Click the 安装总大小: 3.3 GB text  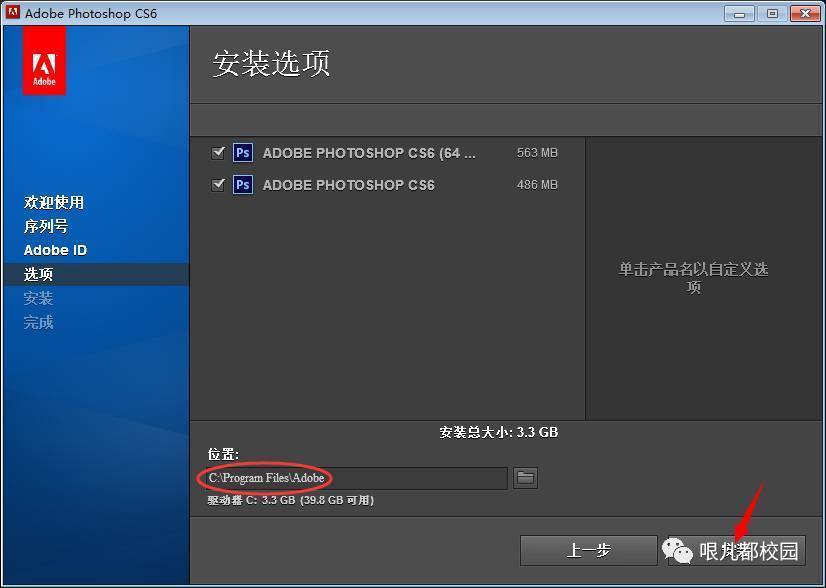(x=498, y=433)
